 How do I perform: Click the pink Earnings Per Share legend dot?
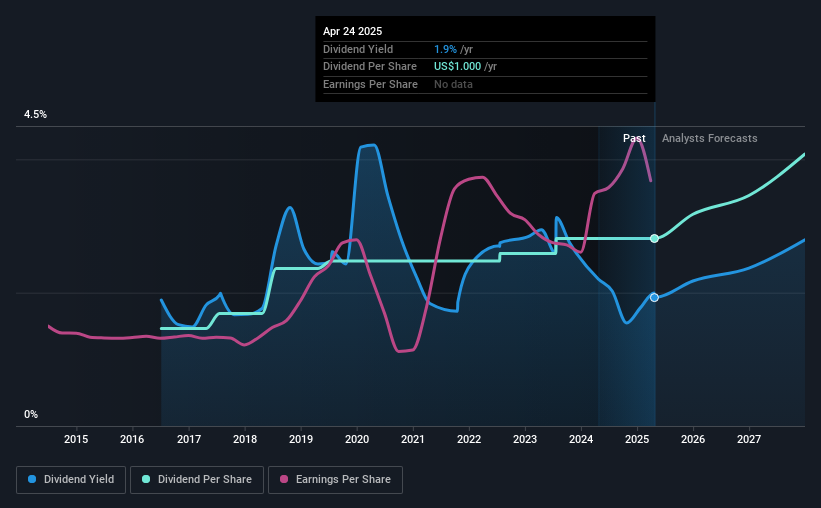pos(284,479)
